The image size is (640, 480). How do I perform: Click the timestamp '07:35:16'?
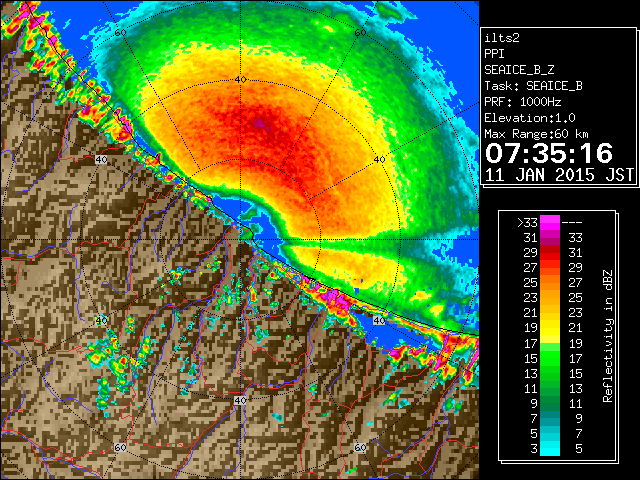tap(549, 153)
